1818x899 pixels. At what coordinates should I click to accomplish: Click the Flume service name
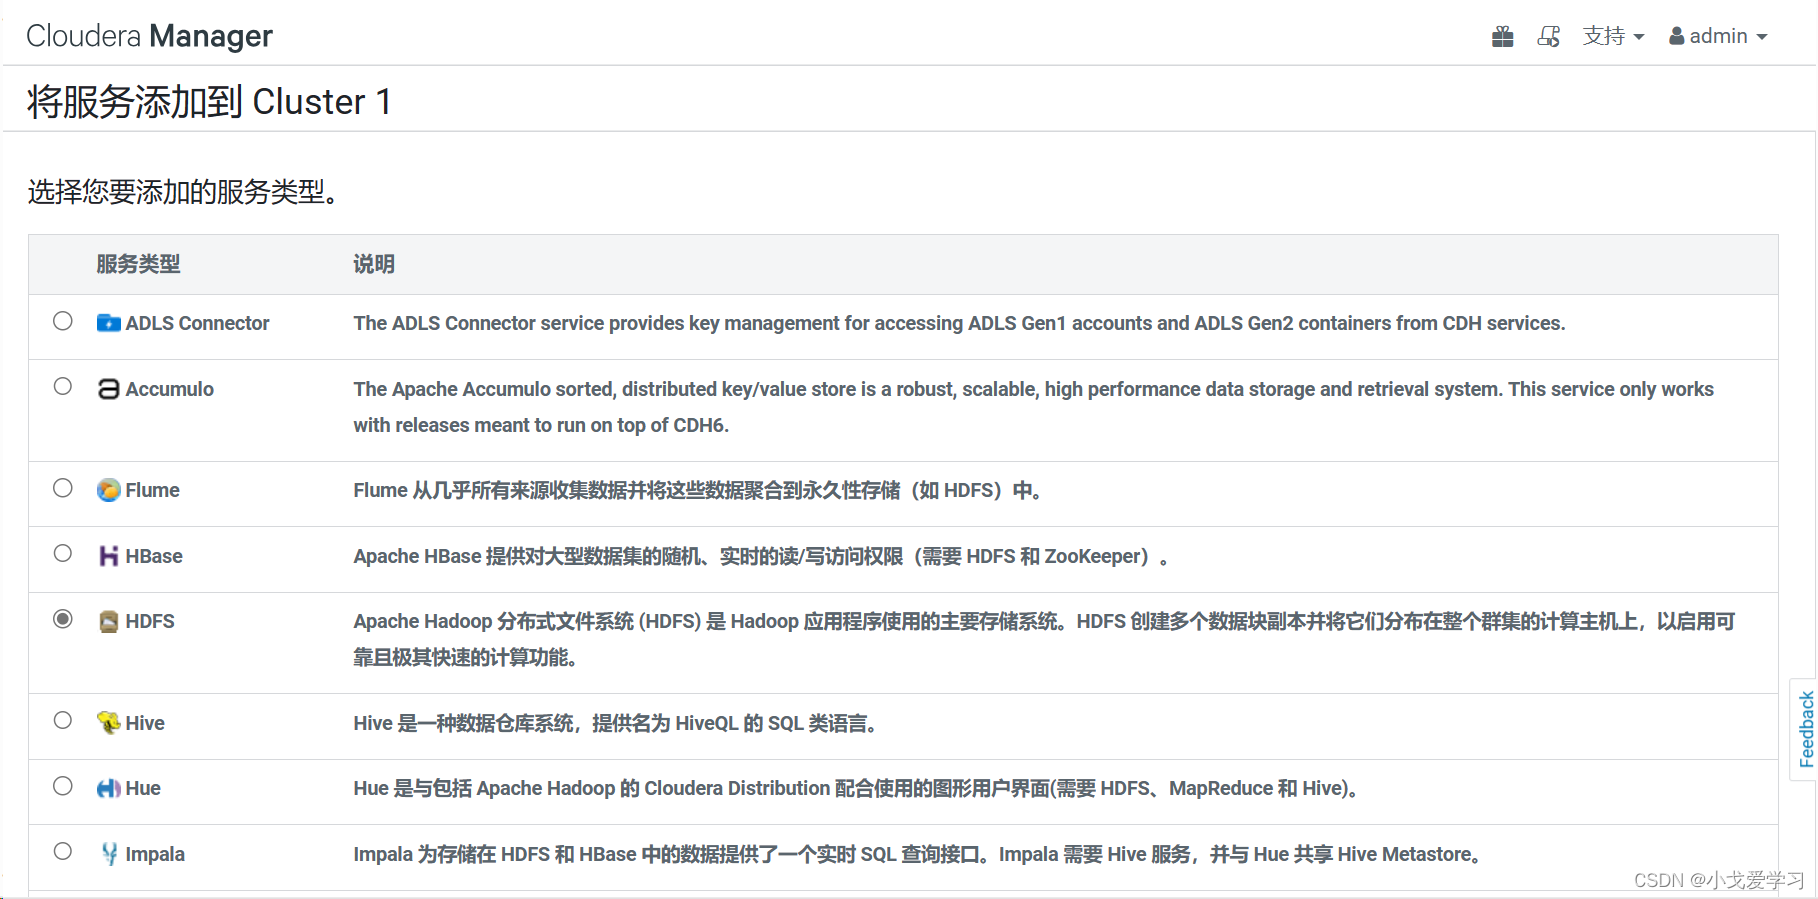tap(152, 490)
